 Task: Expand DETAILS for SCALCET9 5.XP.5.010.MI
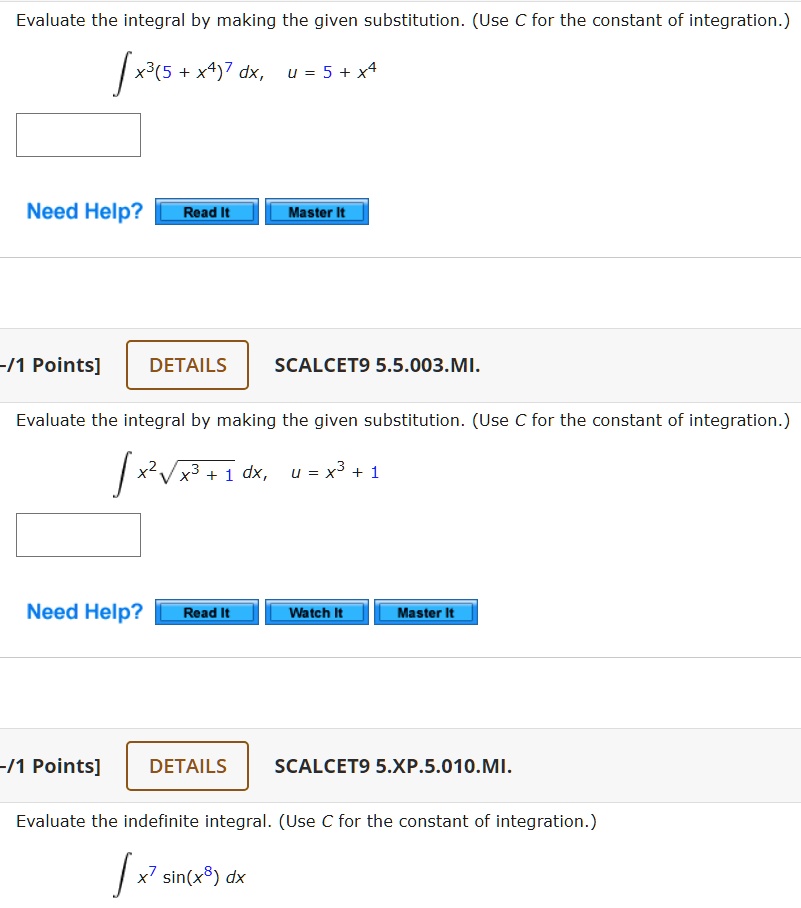187,766
